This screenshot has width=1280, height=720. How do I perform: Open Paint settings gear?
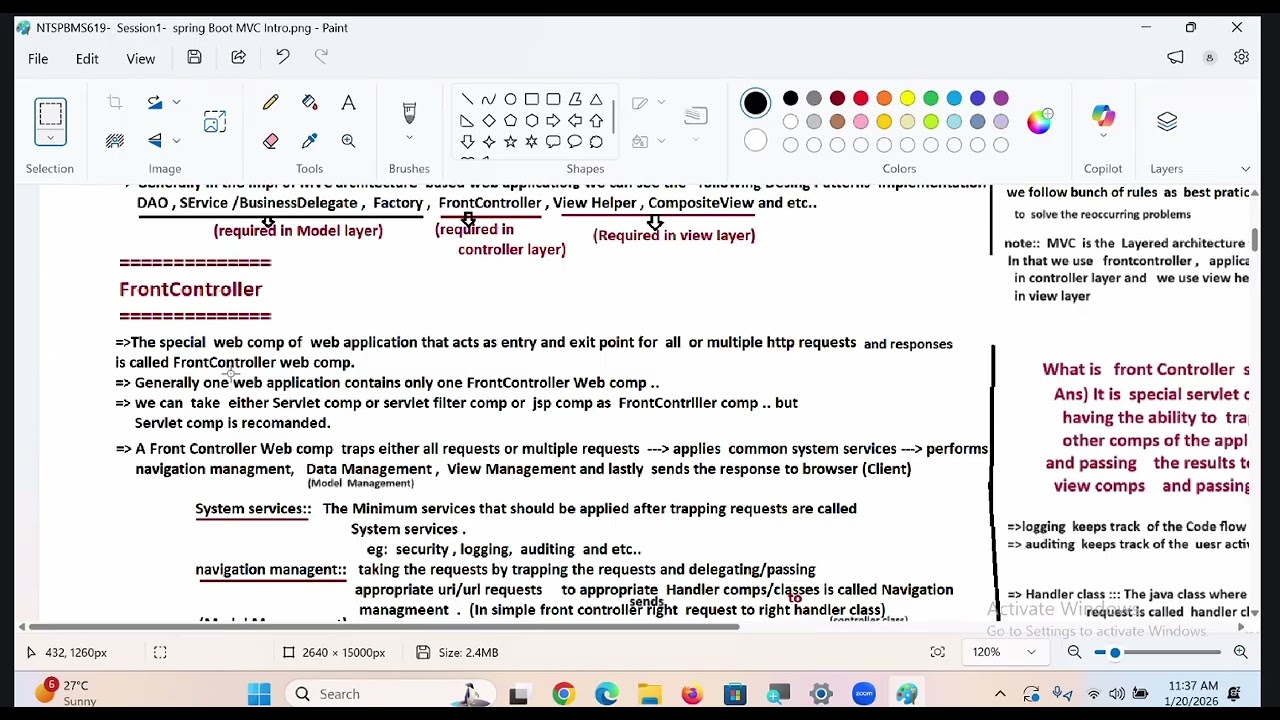[x=1241, y=58]
